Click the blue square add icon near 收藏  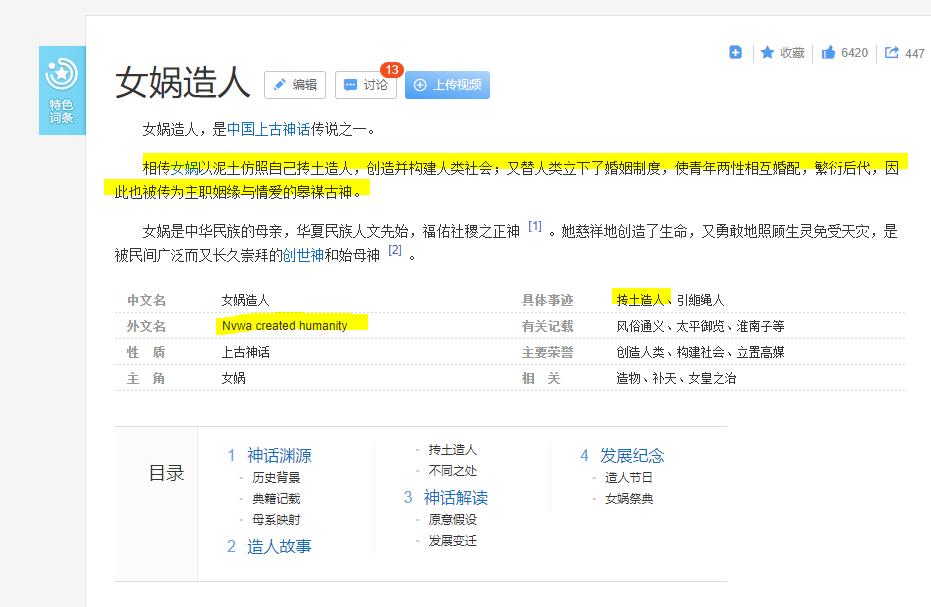pyautogui.click(x=736, y=52)
